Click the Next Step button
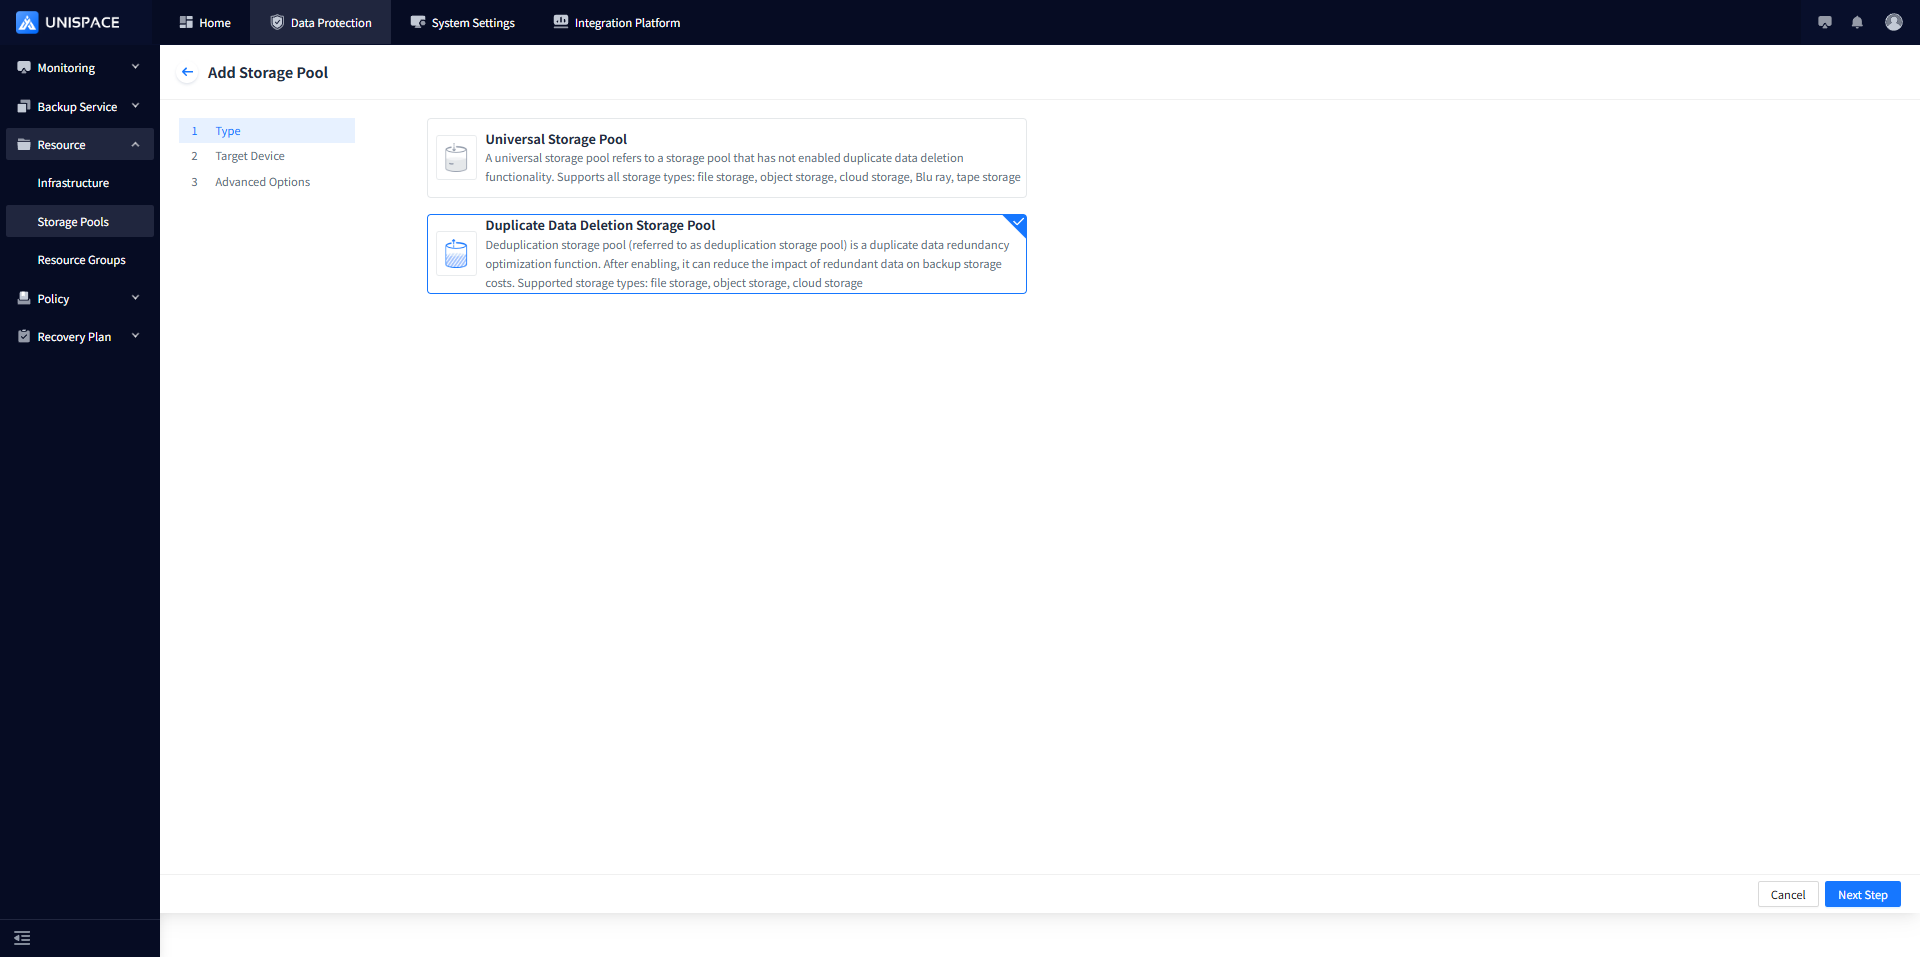 (x=1862, y=894)
